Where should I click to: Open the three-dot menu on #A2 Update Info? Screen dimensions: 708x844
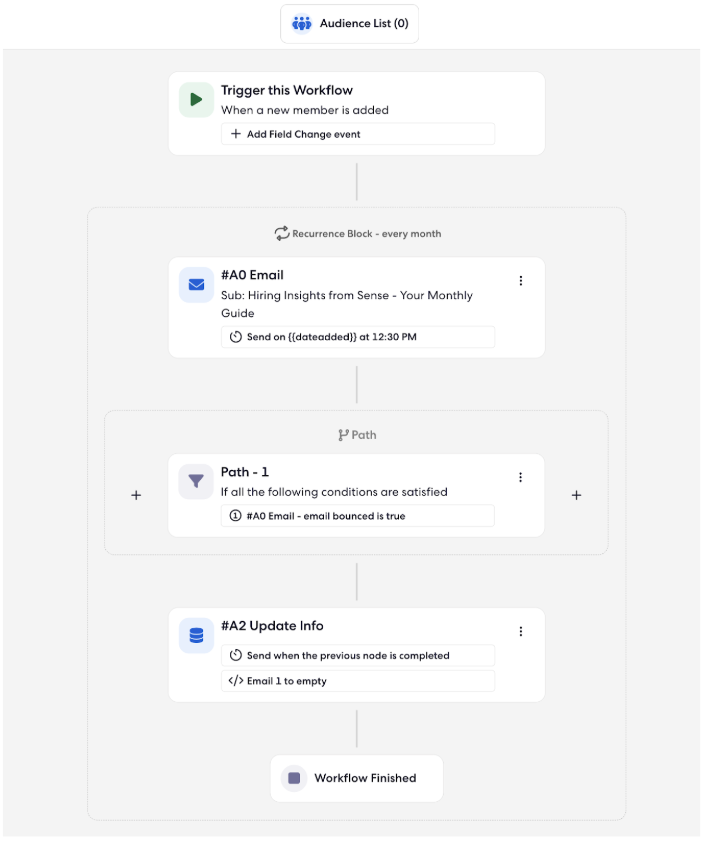click(x=521, y=631)
